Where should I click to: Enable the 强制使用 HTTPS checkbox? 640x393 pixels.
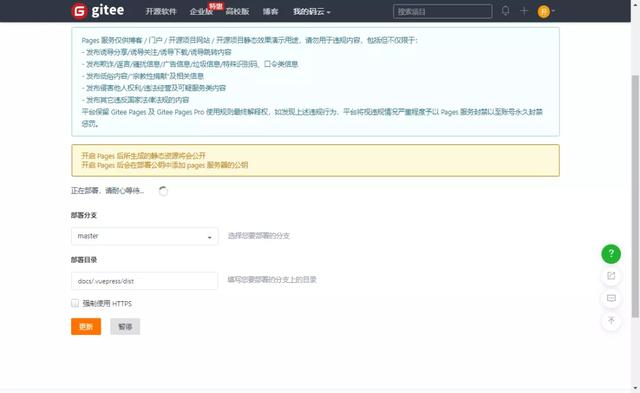(75, 303)
